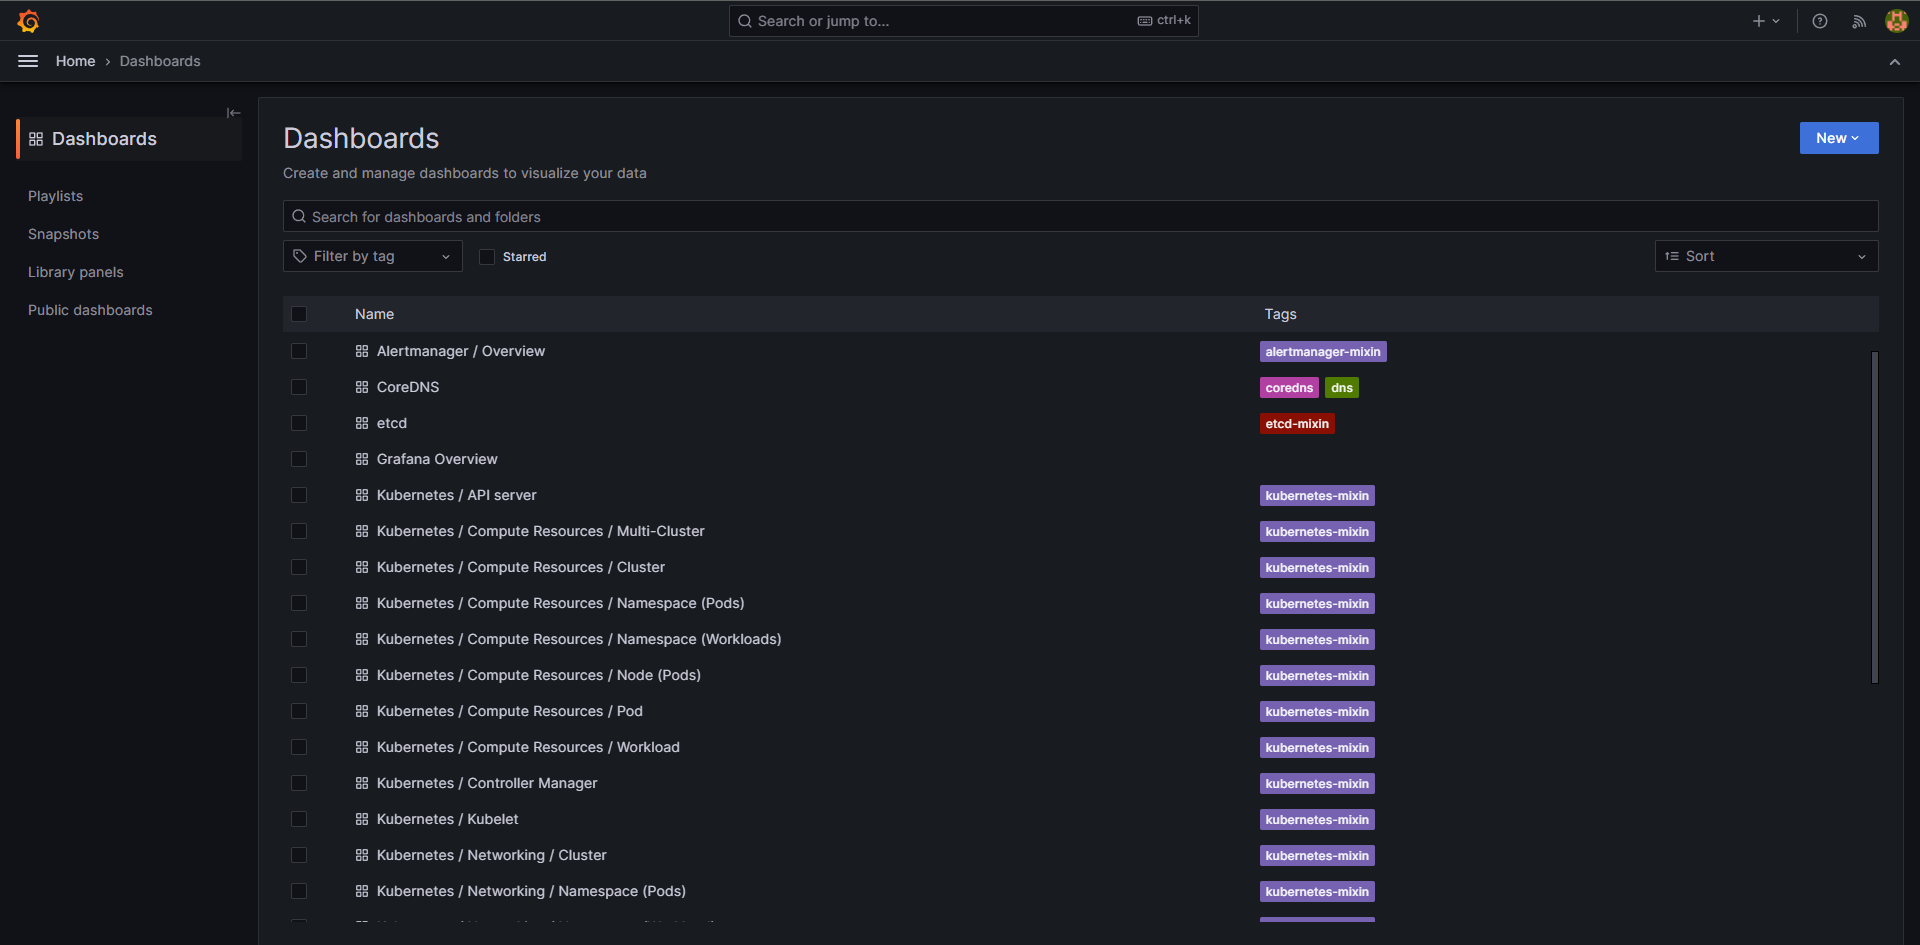The image size is (1920, 945).
Task: Open the hamburger navigation menu
Action: [28, 61]
